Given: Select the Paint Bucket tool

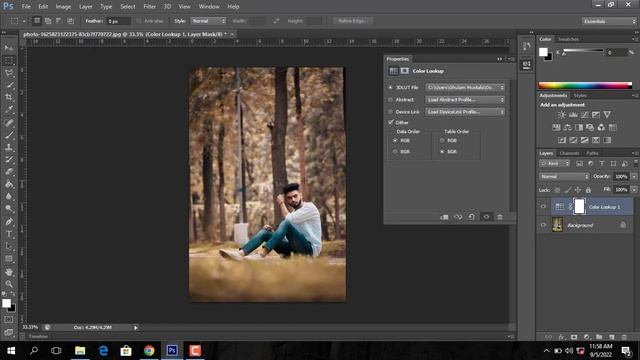Looking at the screenshot, I should 9,184.
